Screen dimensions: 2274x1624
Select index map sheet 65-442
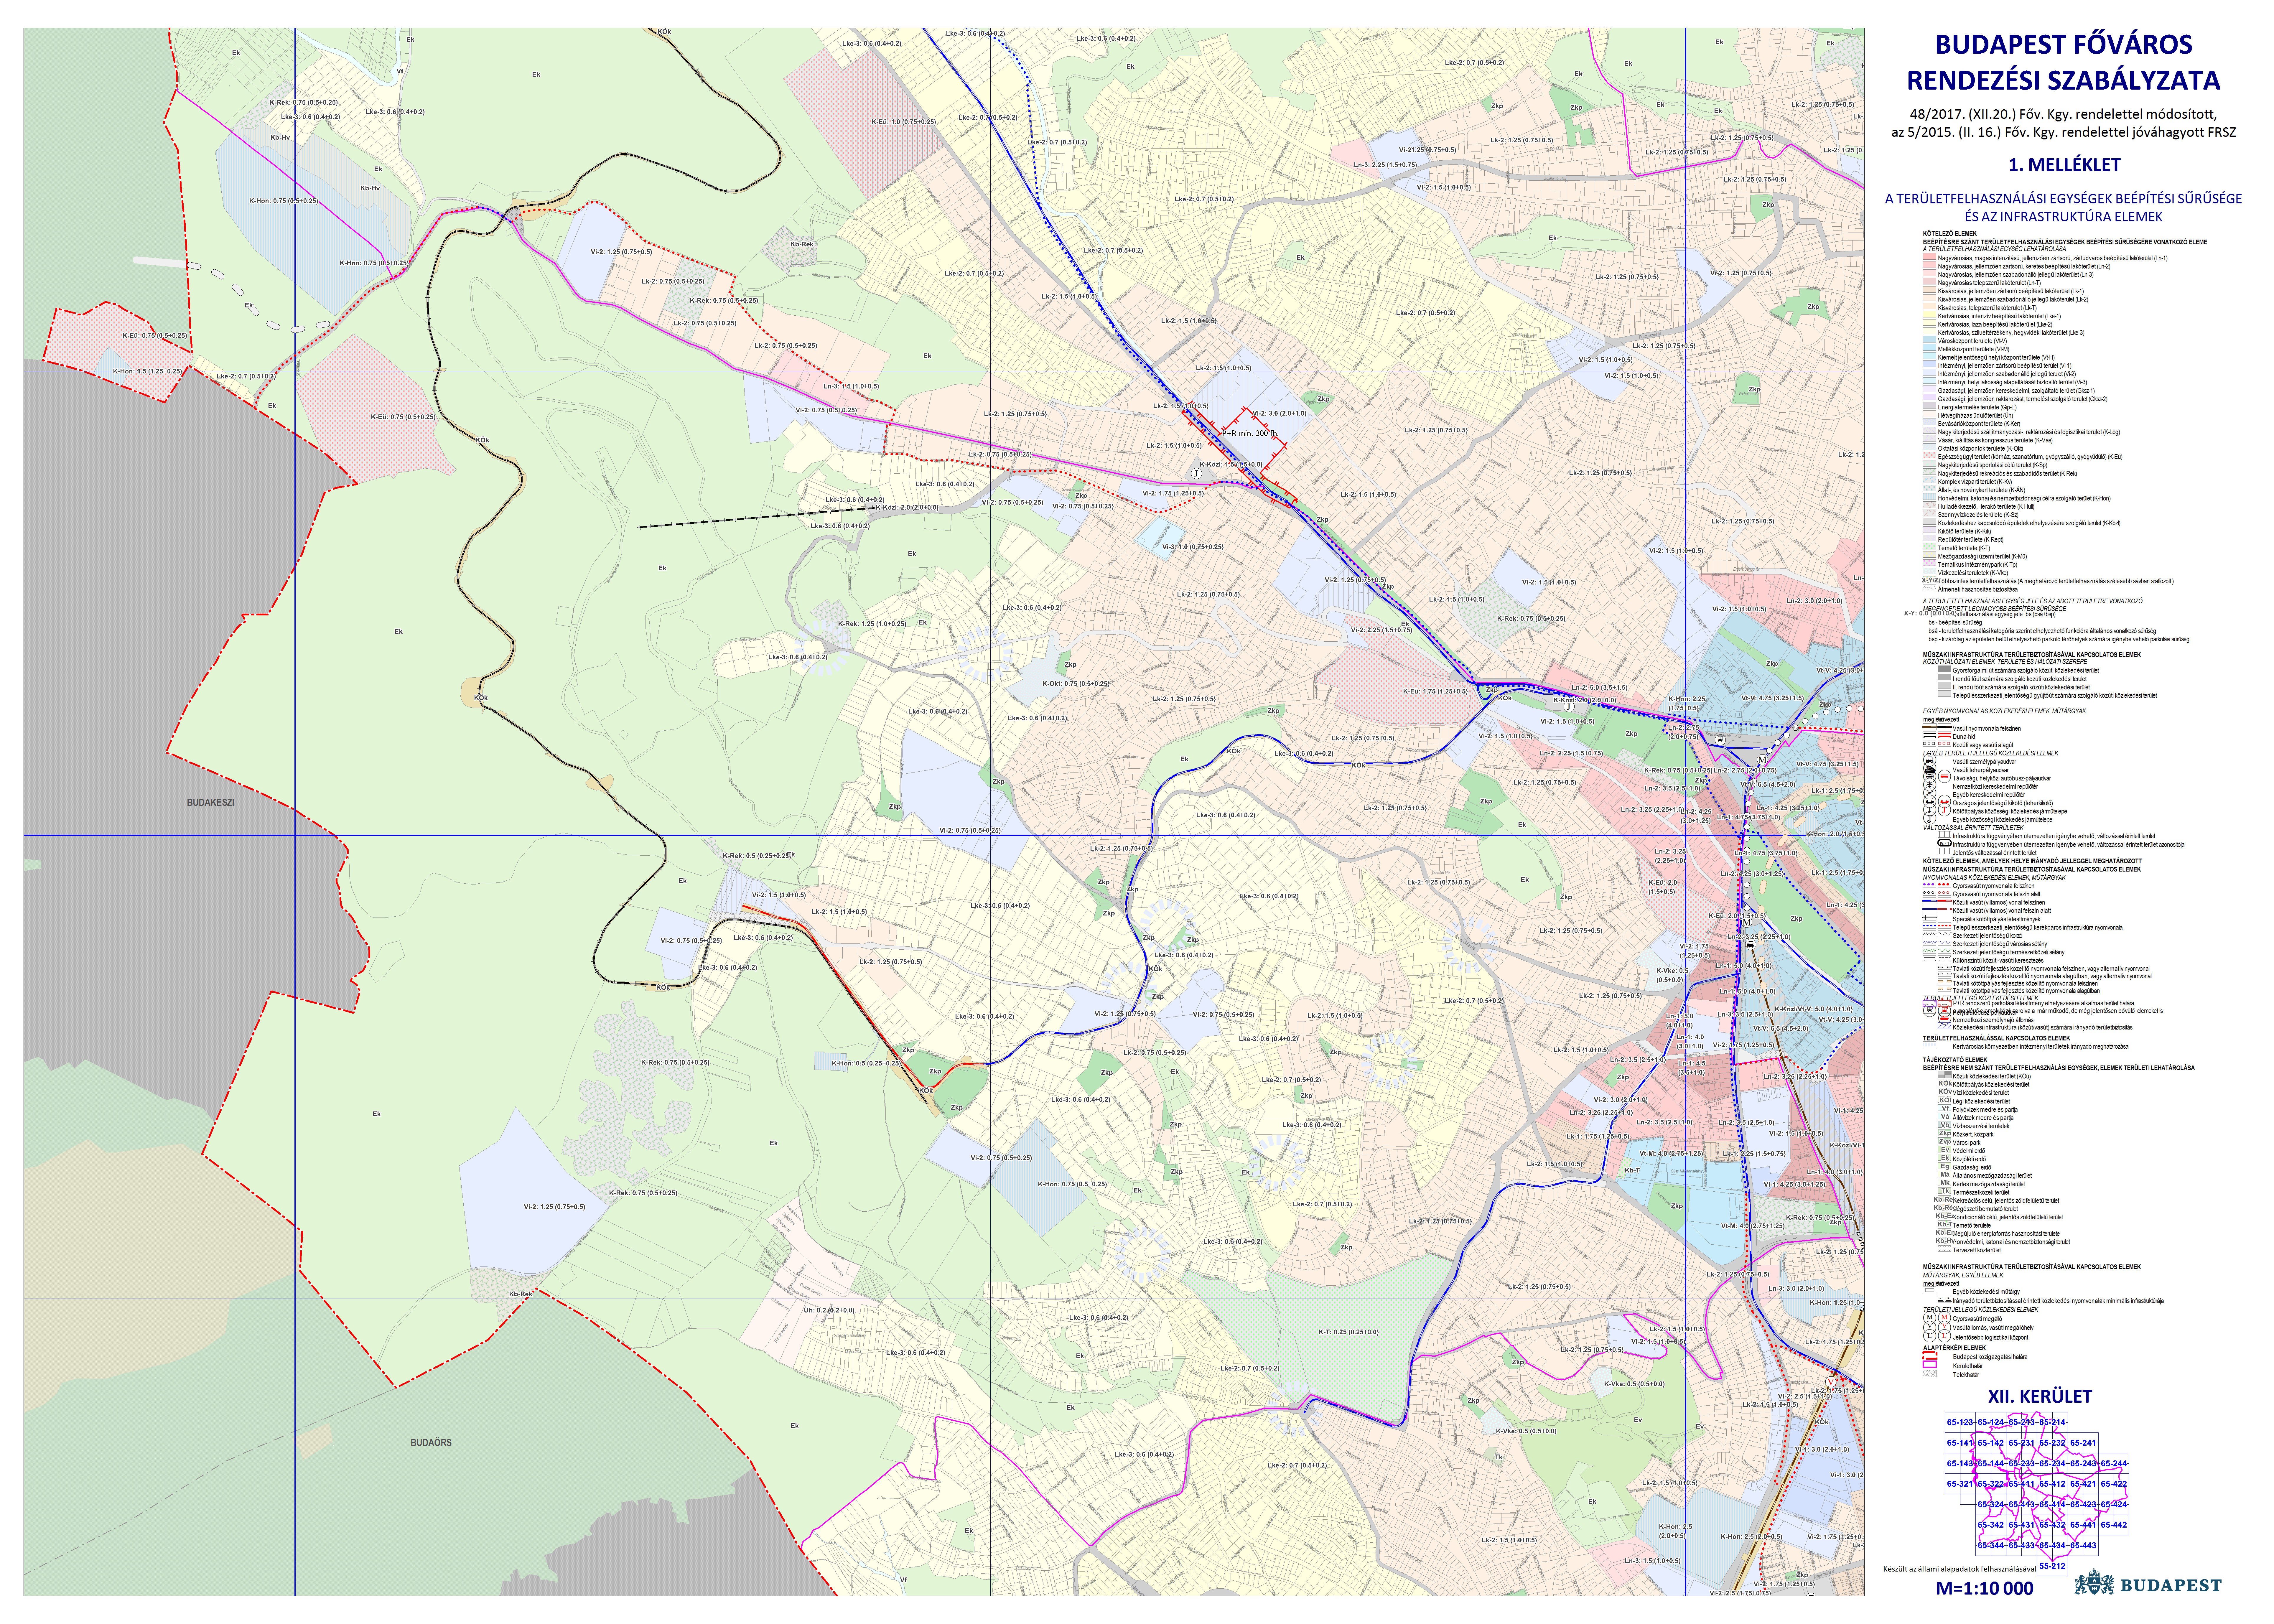pyautogui.click(x=2114, y=1525)
